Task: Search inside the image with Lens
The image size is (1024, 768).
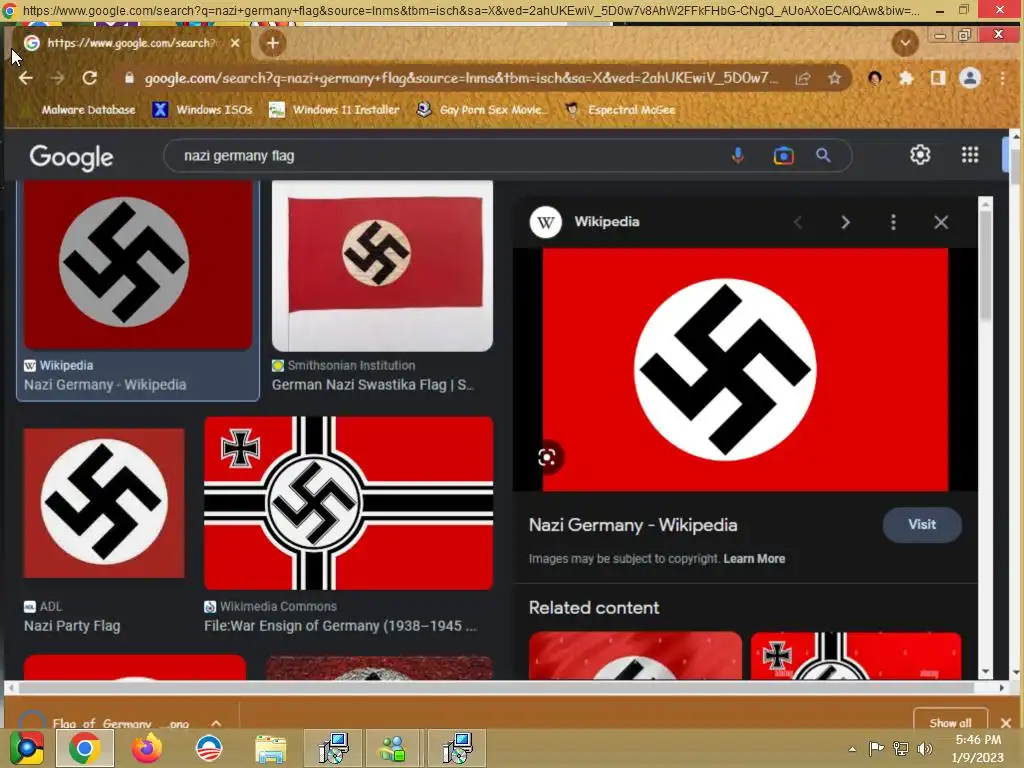Action: (x=547, y=457)
